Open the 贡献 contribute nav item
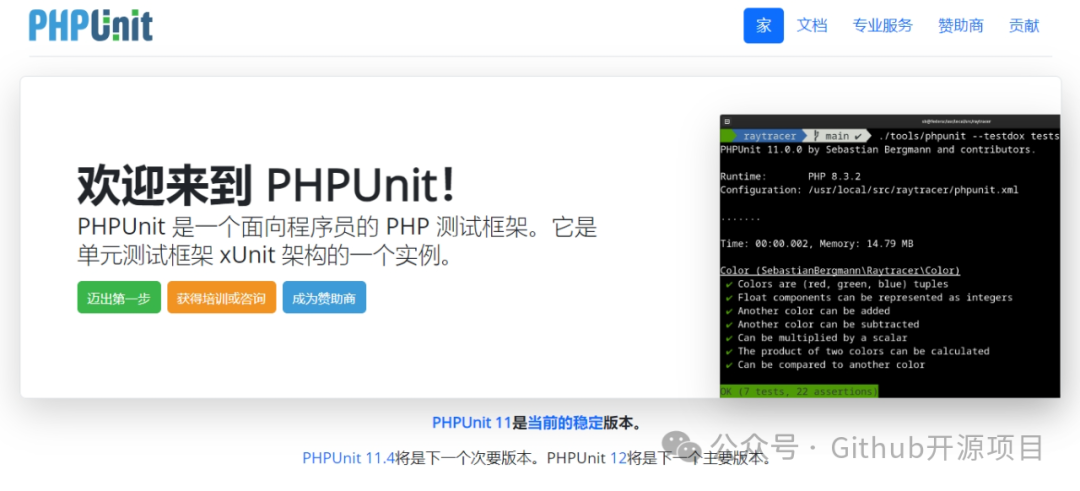The image size is (1080, 491). 1024,25
